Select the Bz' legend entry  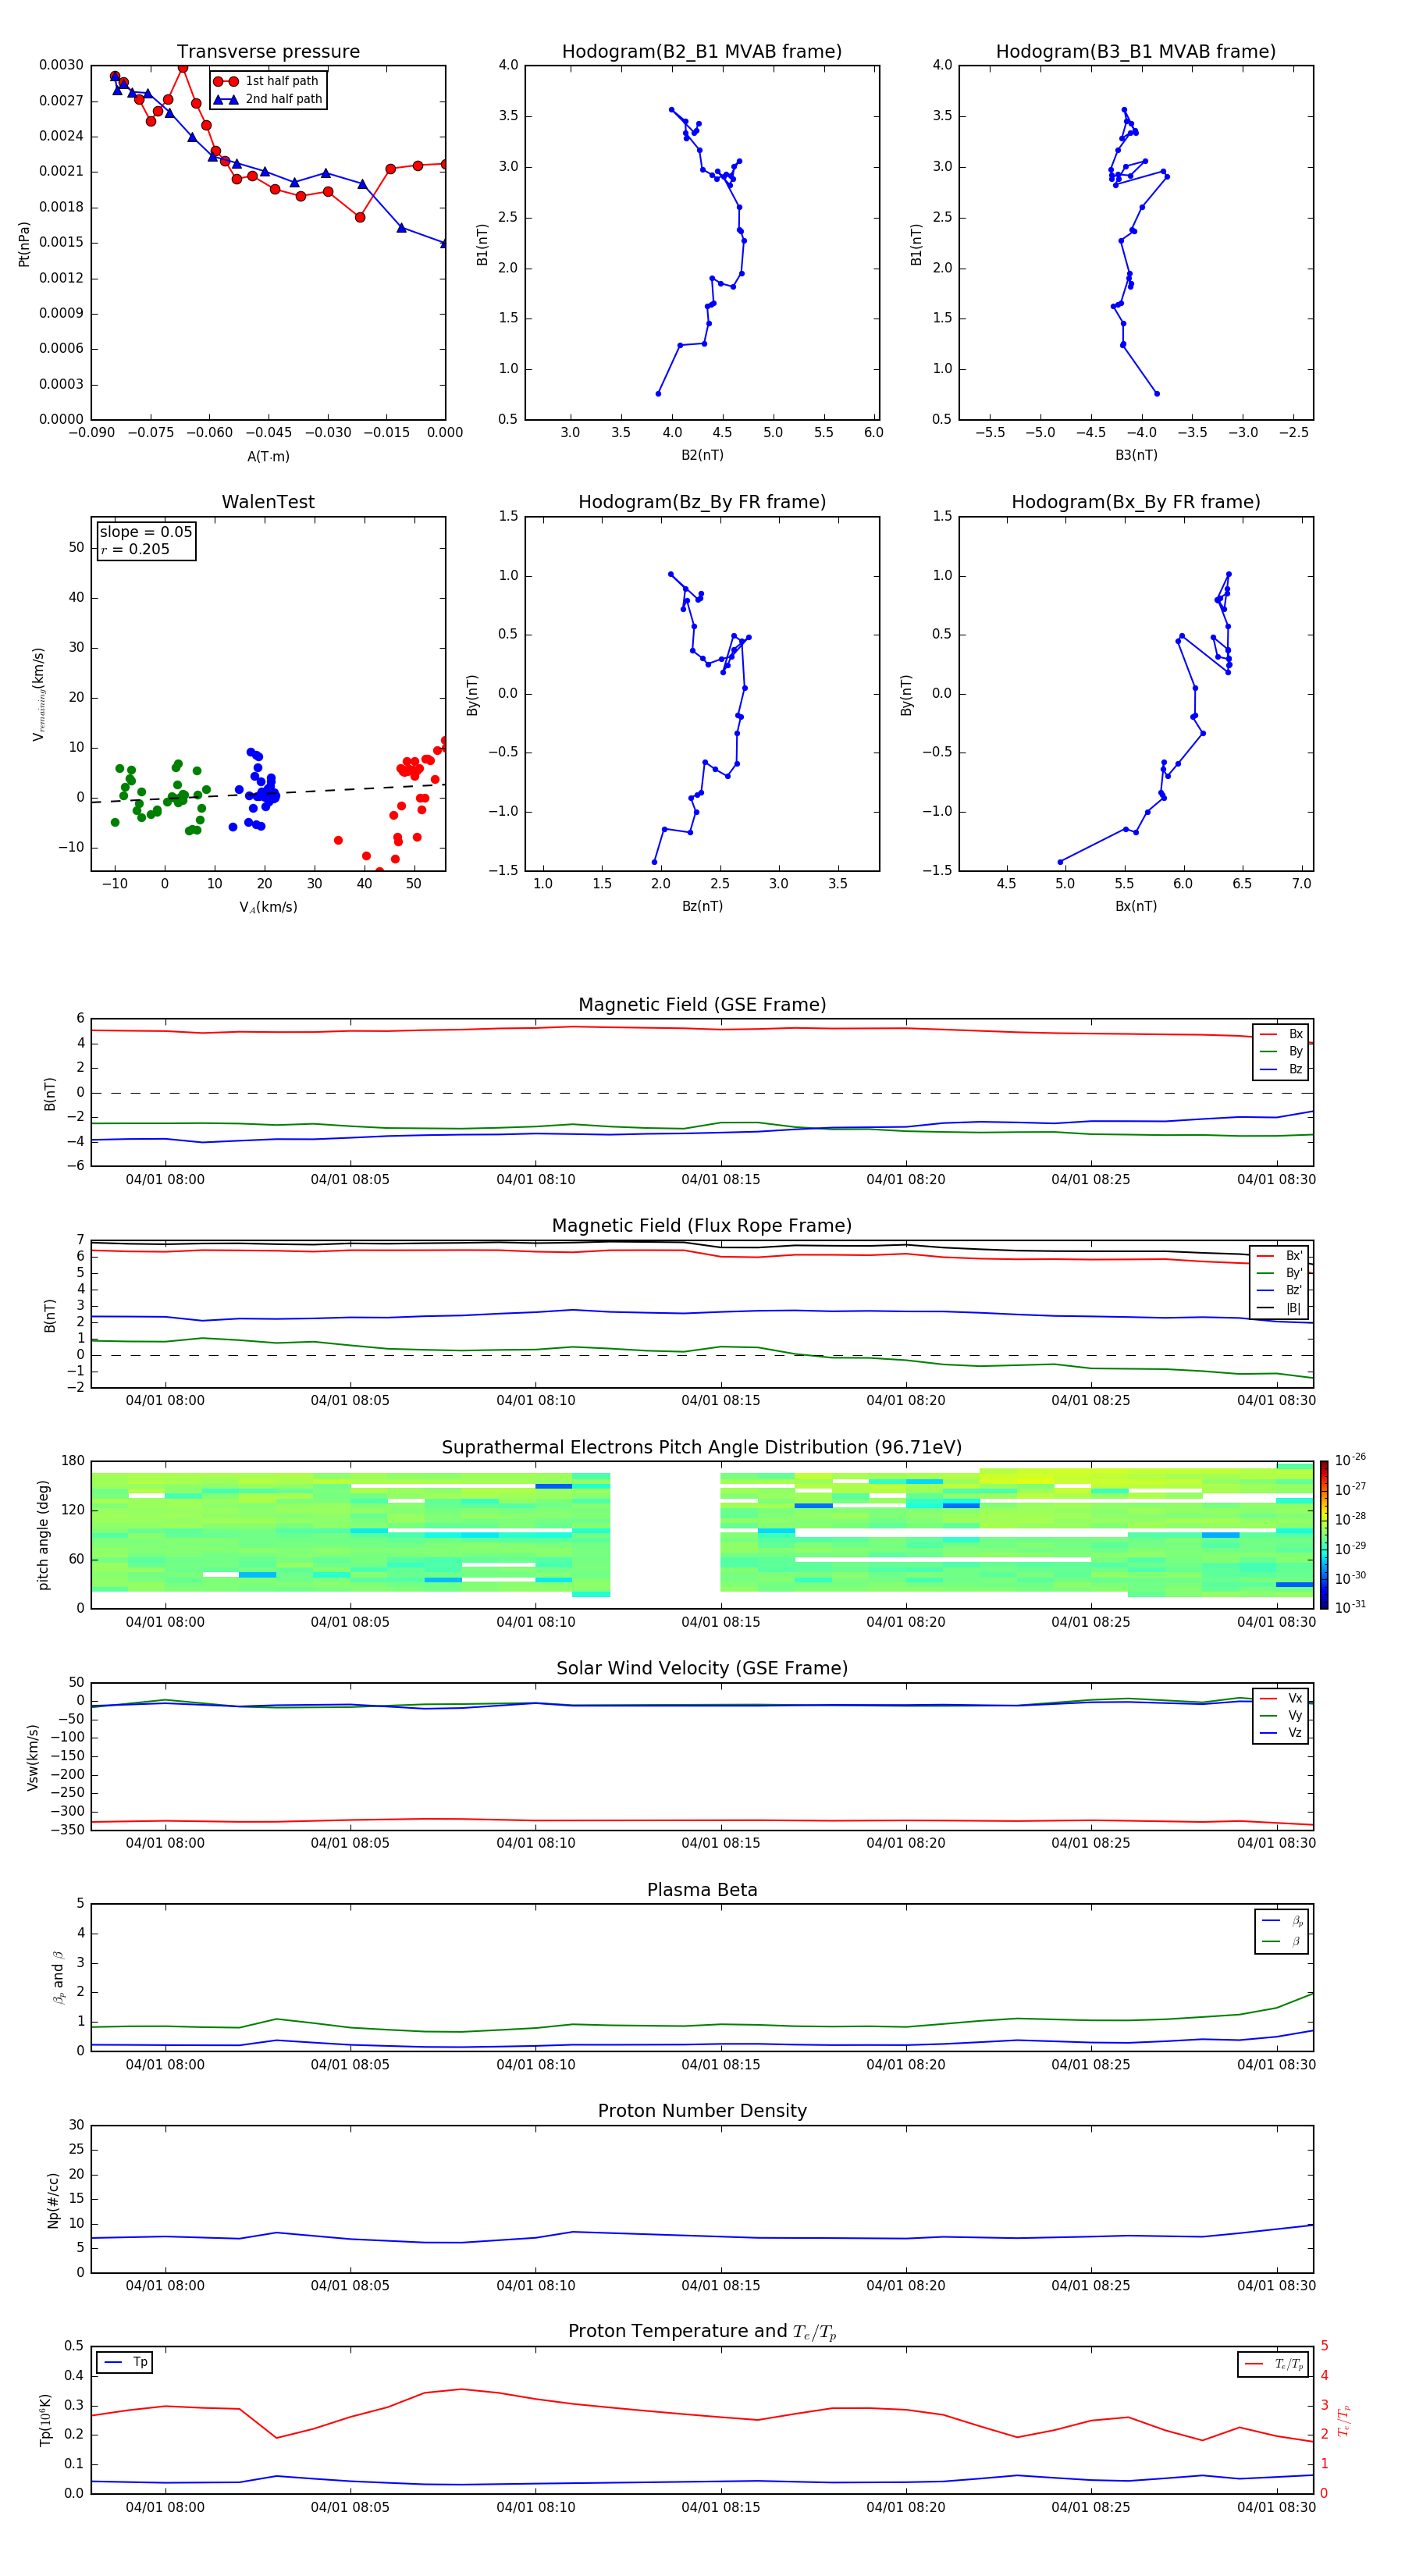click(1279, 1290)
